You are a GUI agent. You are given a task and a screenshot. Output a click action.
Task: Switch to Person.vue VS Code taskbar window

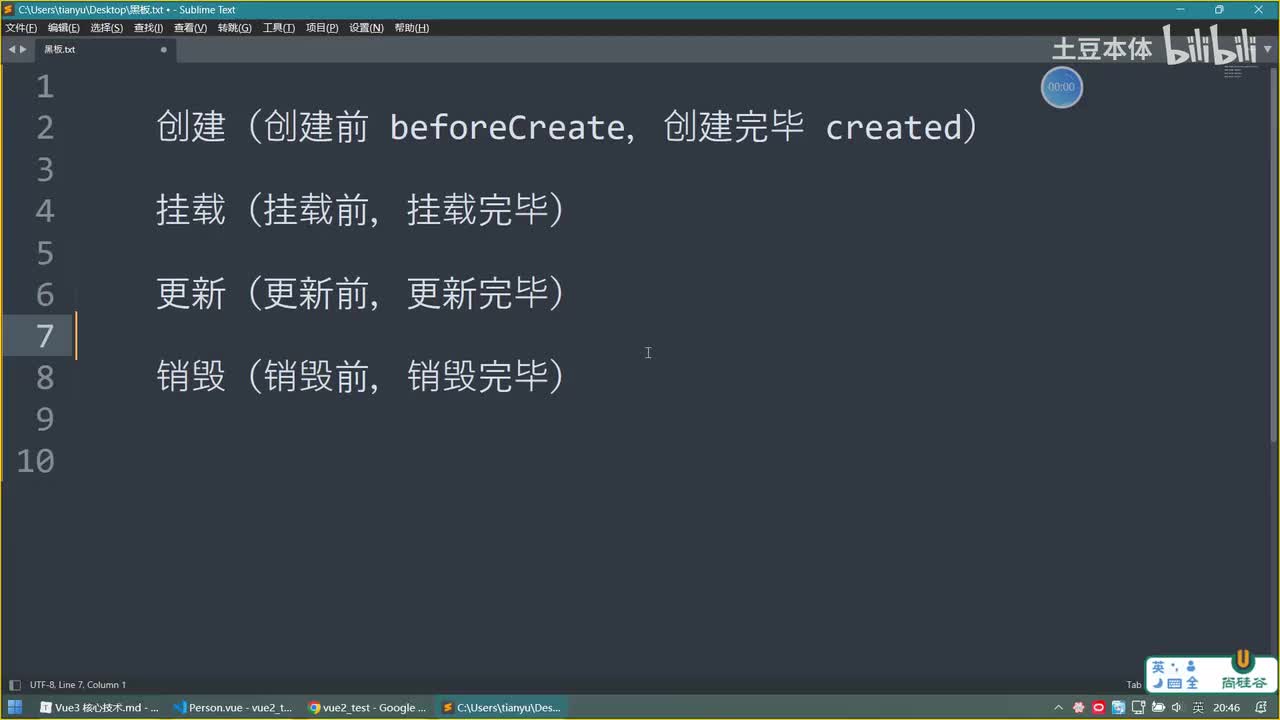pos(232,707)
